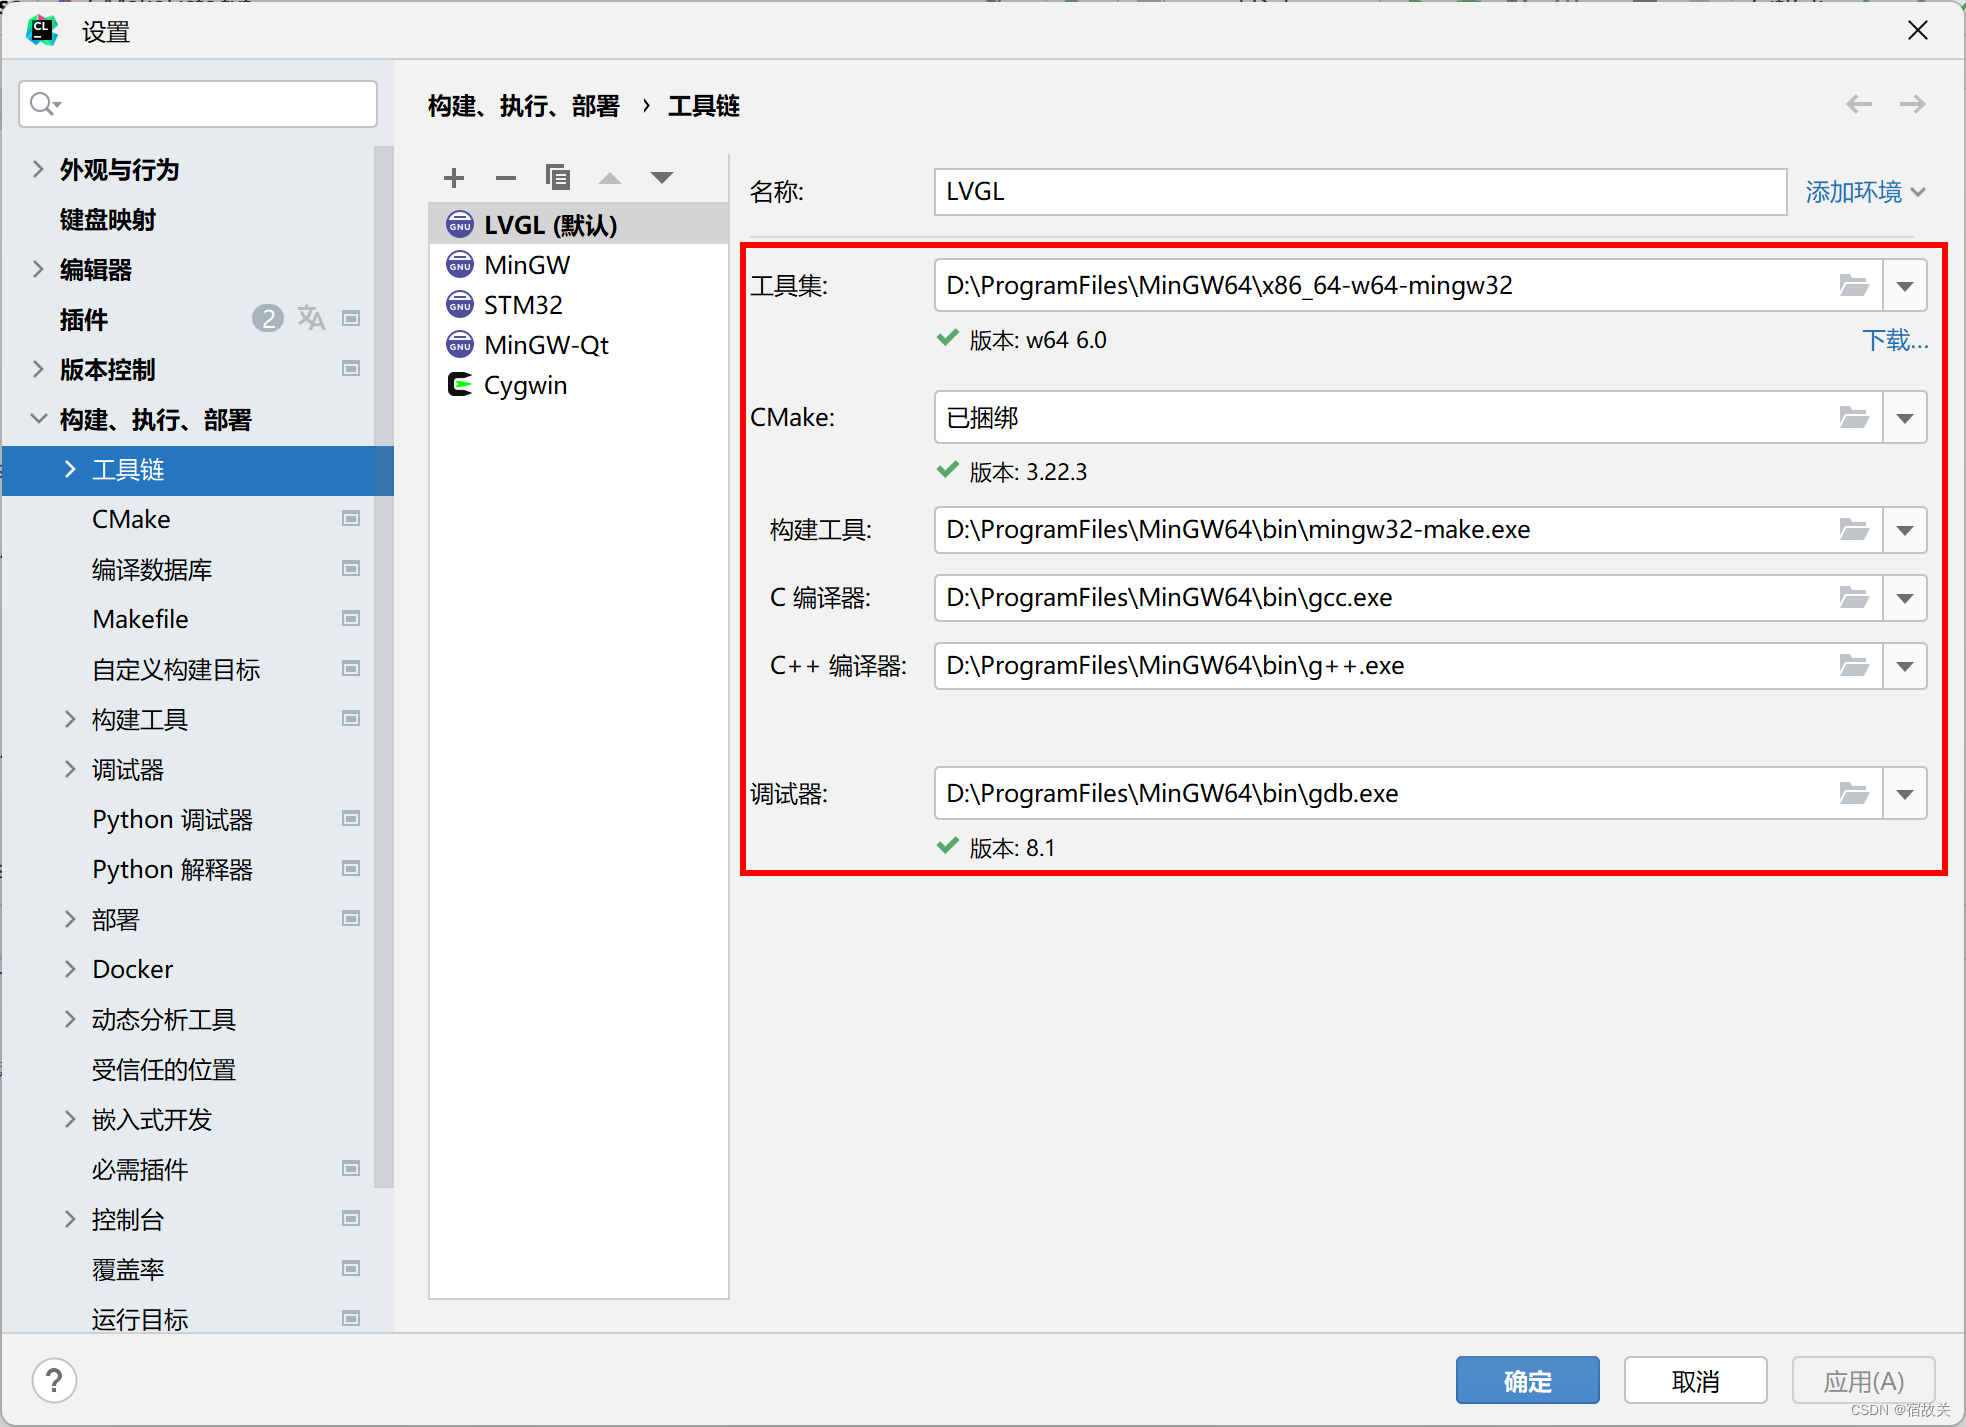Move the selected toolchain down
Screen dimensions: 1966x1427
click(x=661, y=177)
